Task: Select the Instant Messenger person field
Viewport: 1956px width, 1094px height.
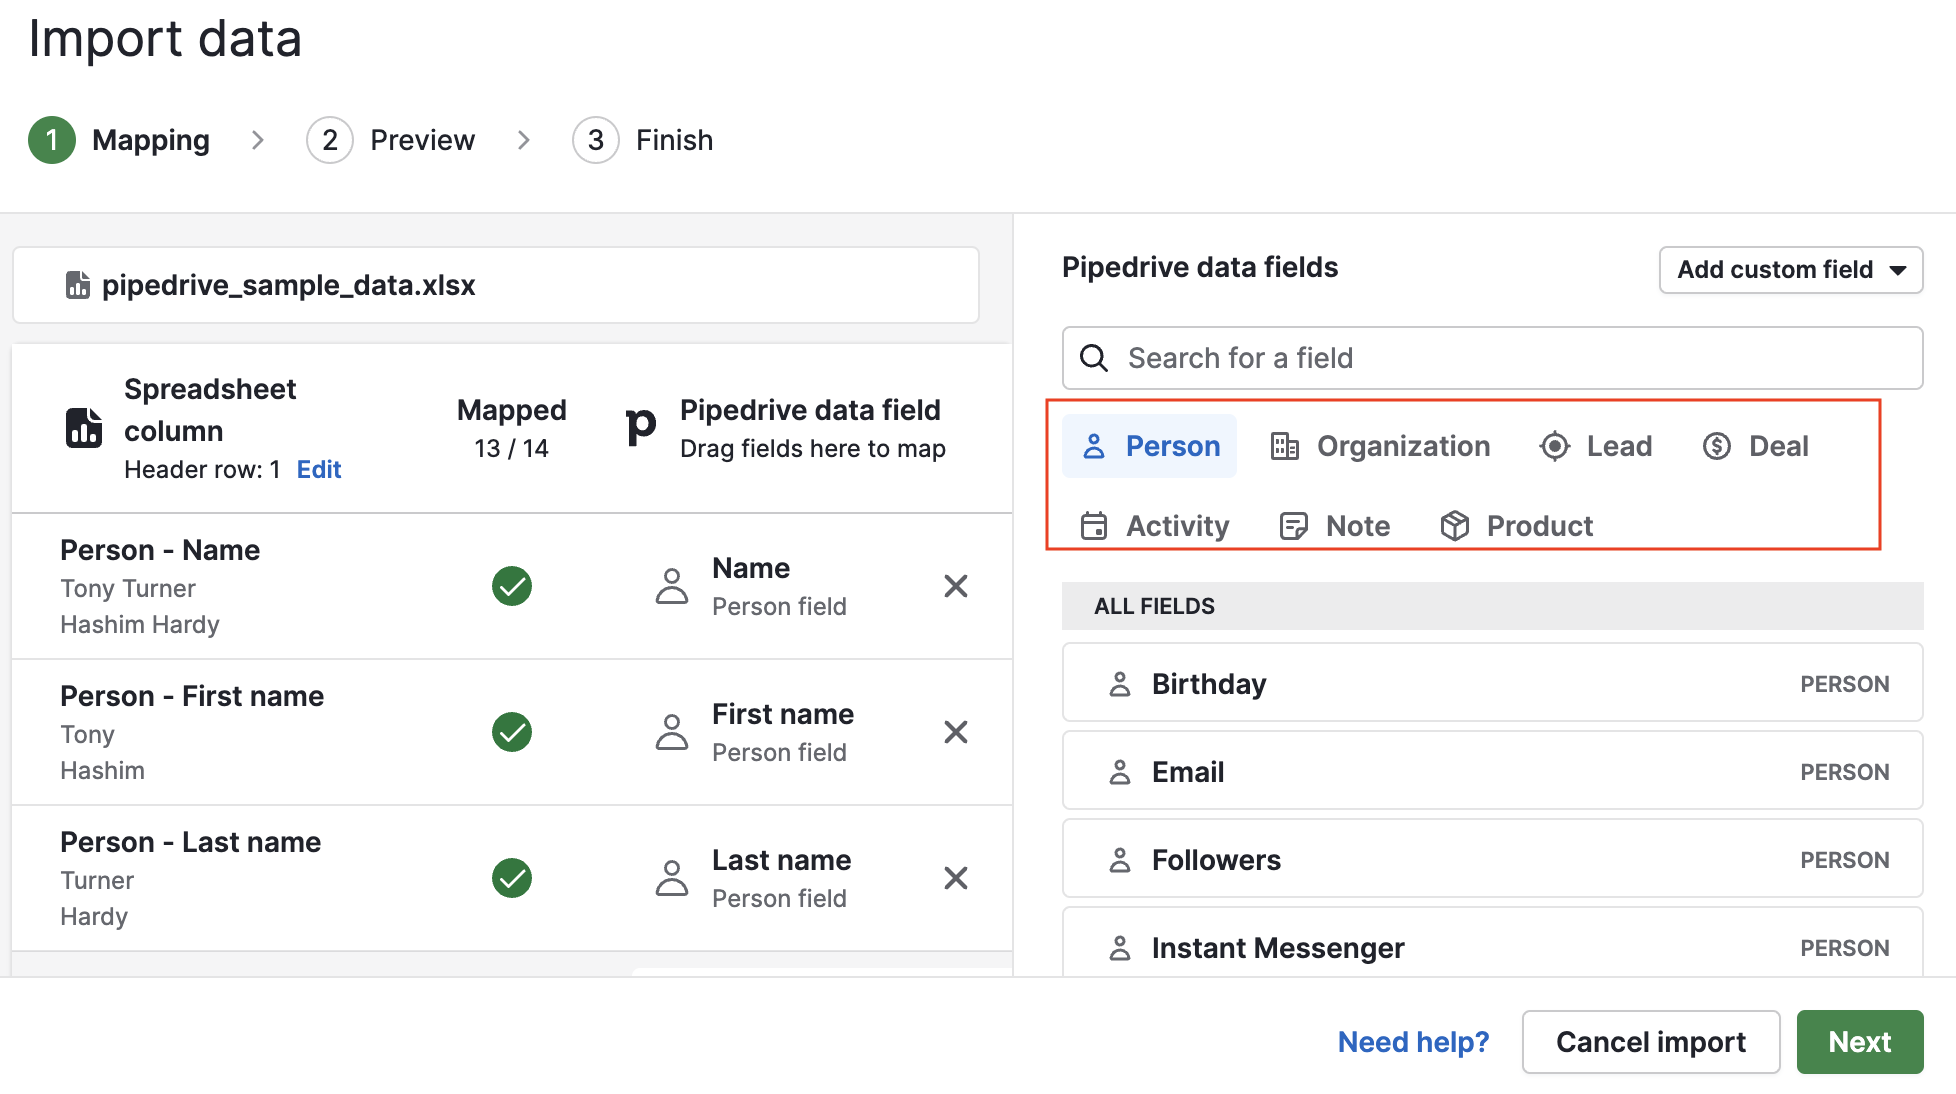Action: (x=1492, y=943)
